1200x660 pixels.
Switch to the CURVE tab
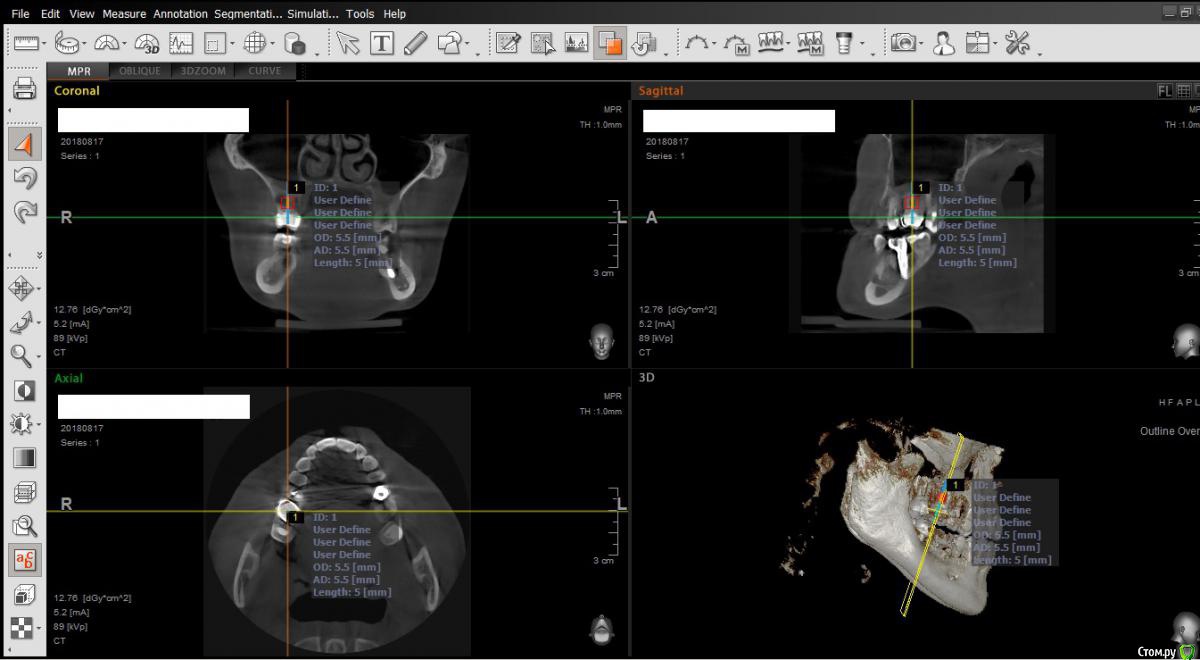point(264,71)
